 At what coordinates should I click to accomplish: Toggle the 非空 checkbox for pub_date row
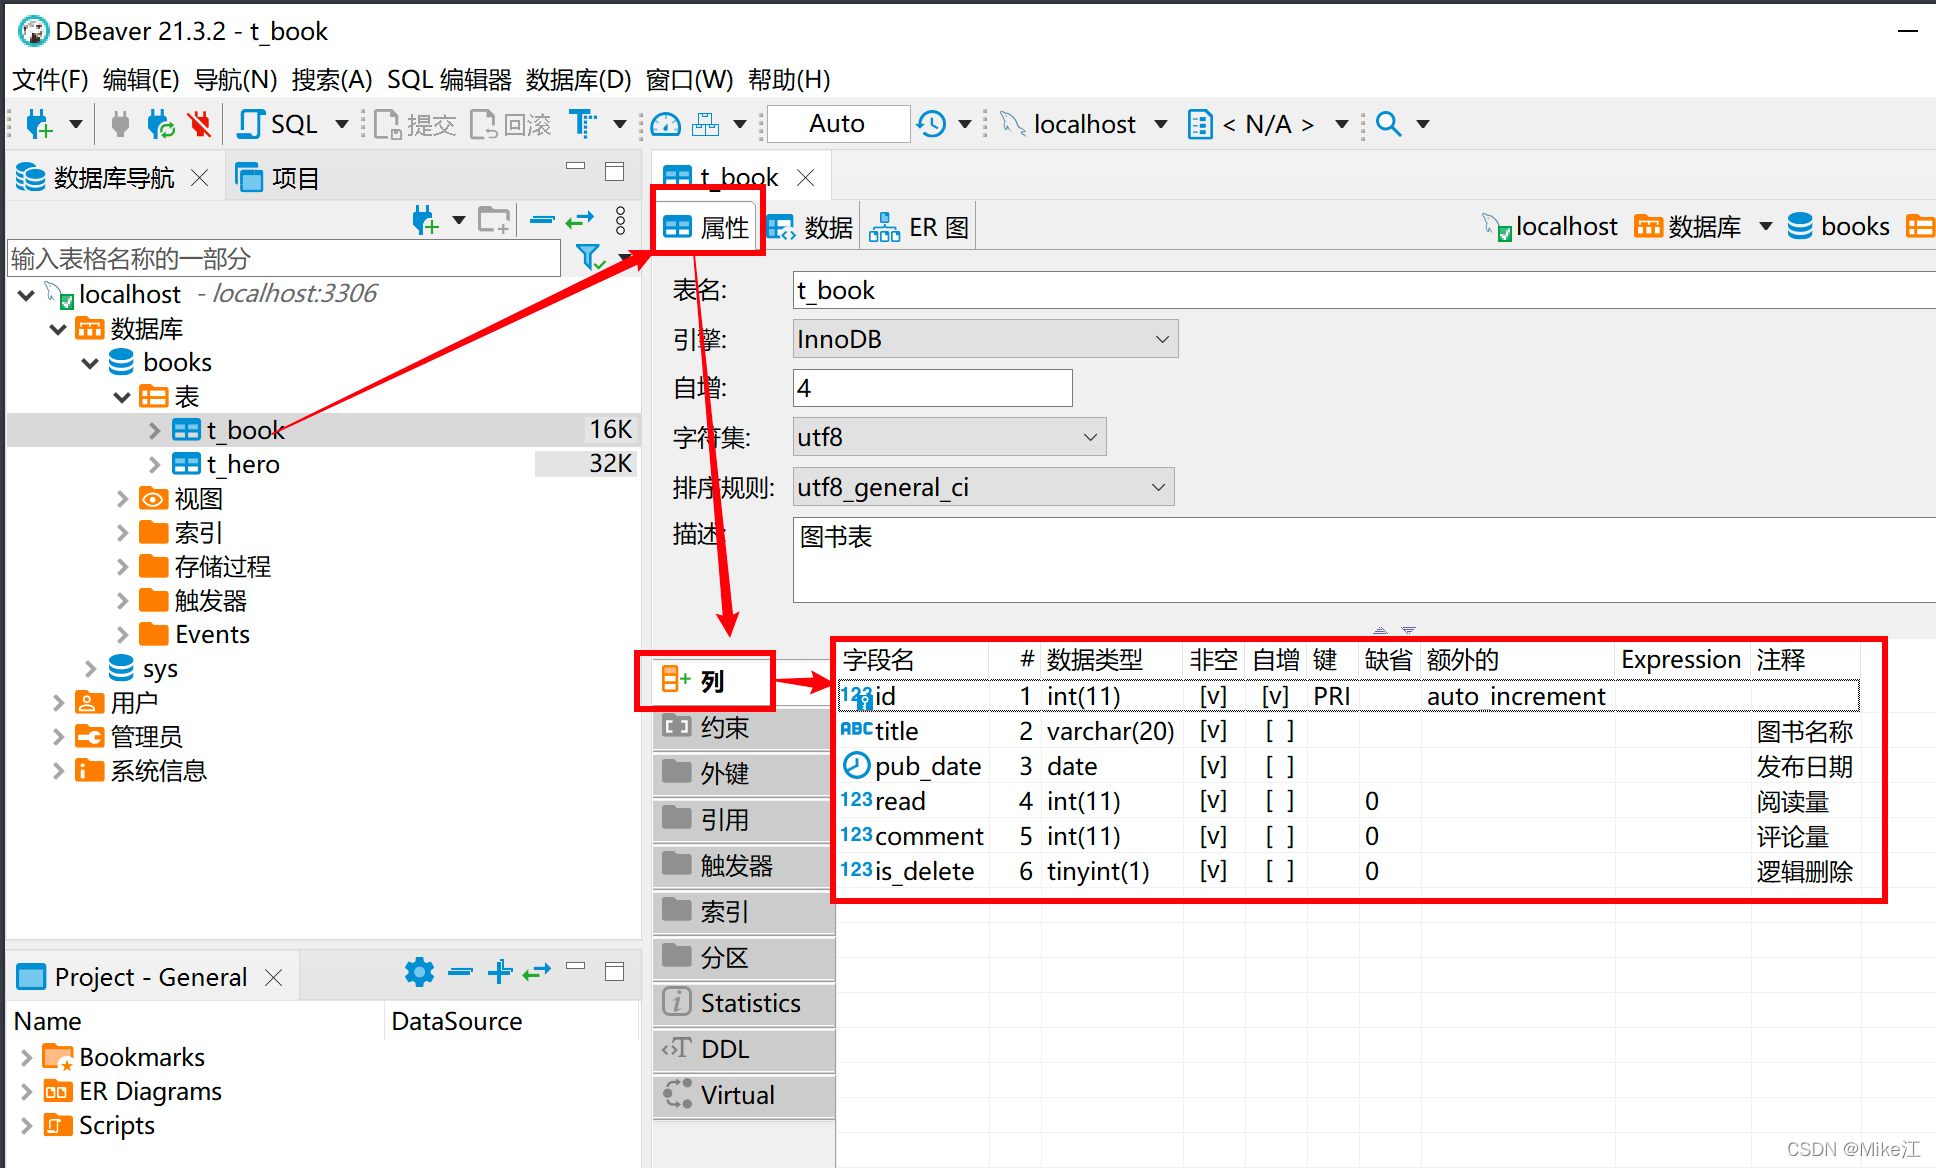1213,766
